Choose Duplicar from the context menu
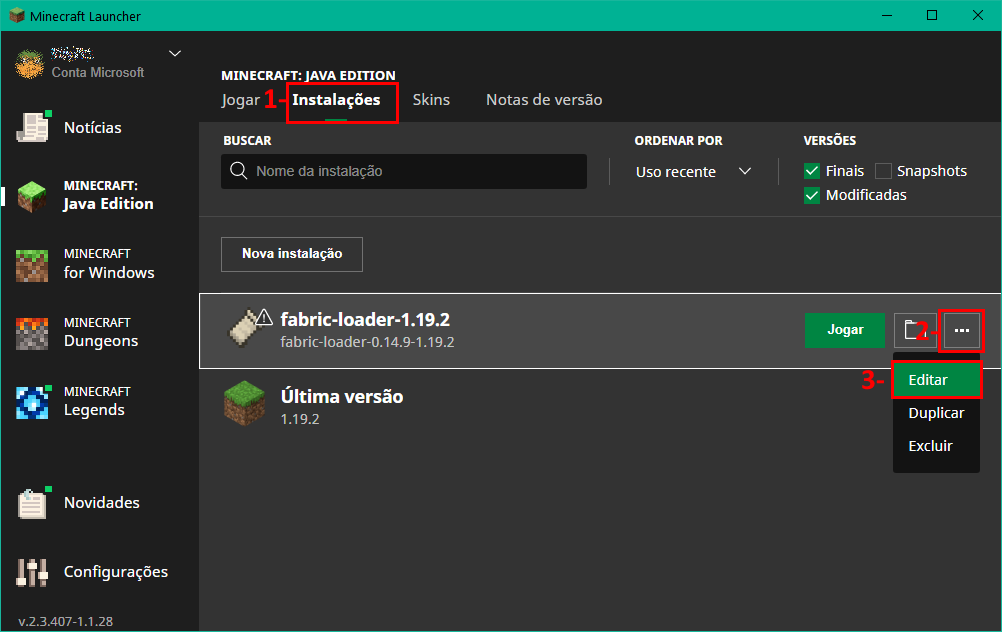The width and height of the screenshot is (1002, 632). [936, 413]
